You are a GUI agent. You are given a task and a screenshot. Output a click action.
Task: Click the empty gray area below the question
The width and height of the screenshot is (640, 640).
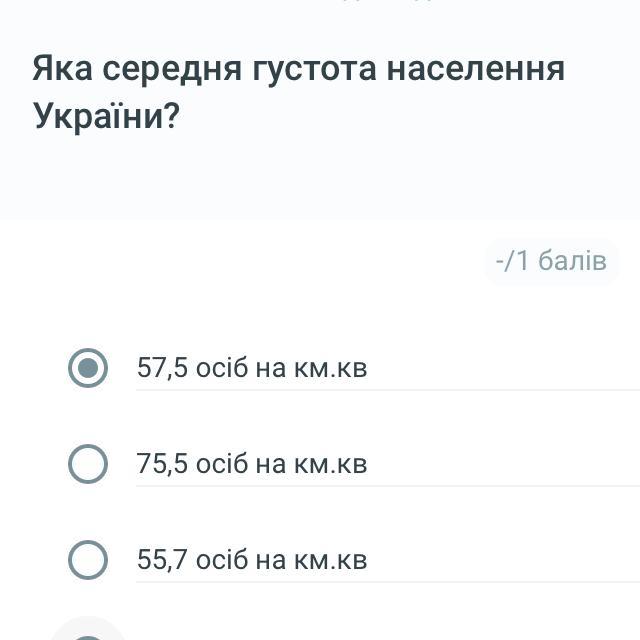point(320,180)
